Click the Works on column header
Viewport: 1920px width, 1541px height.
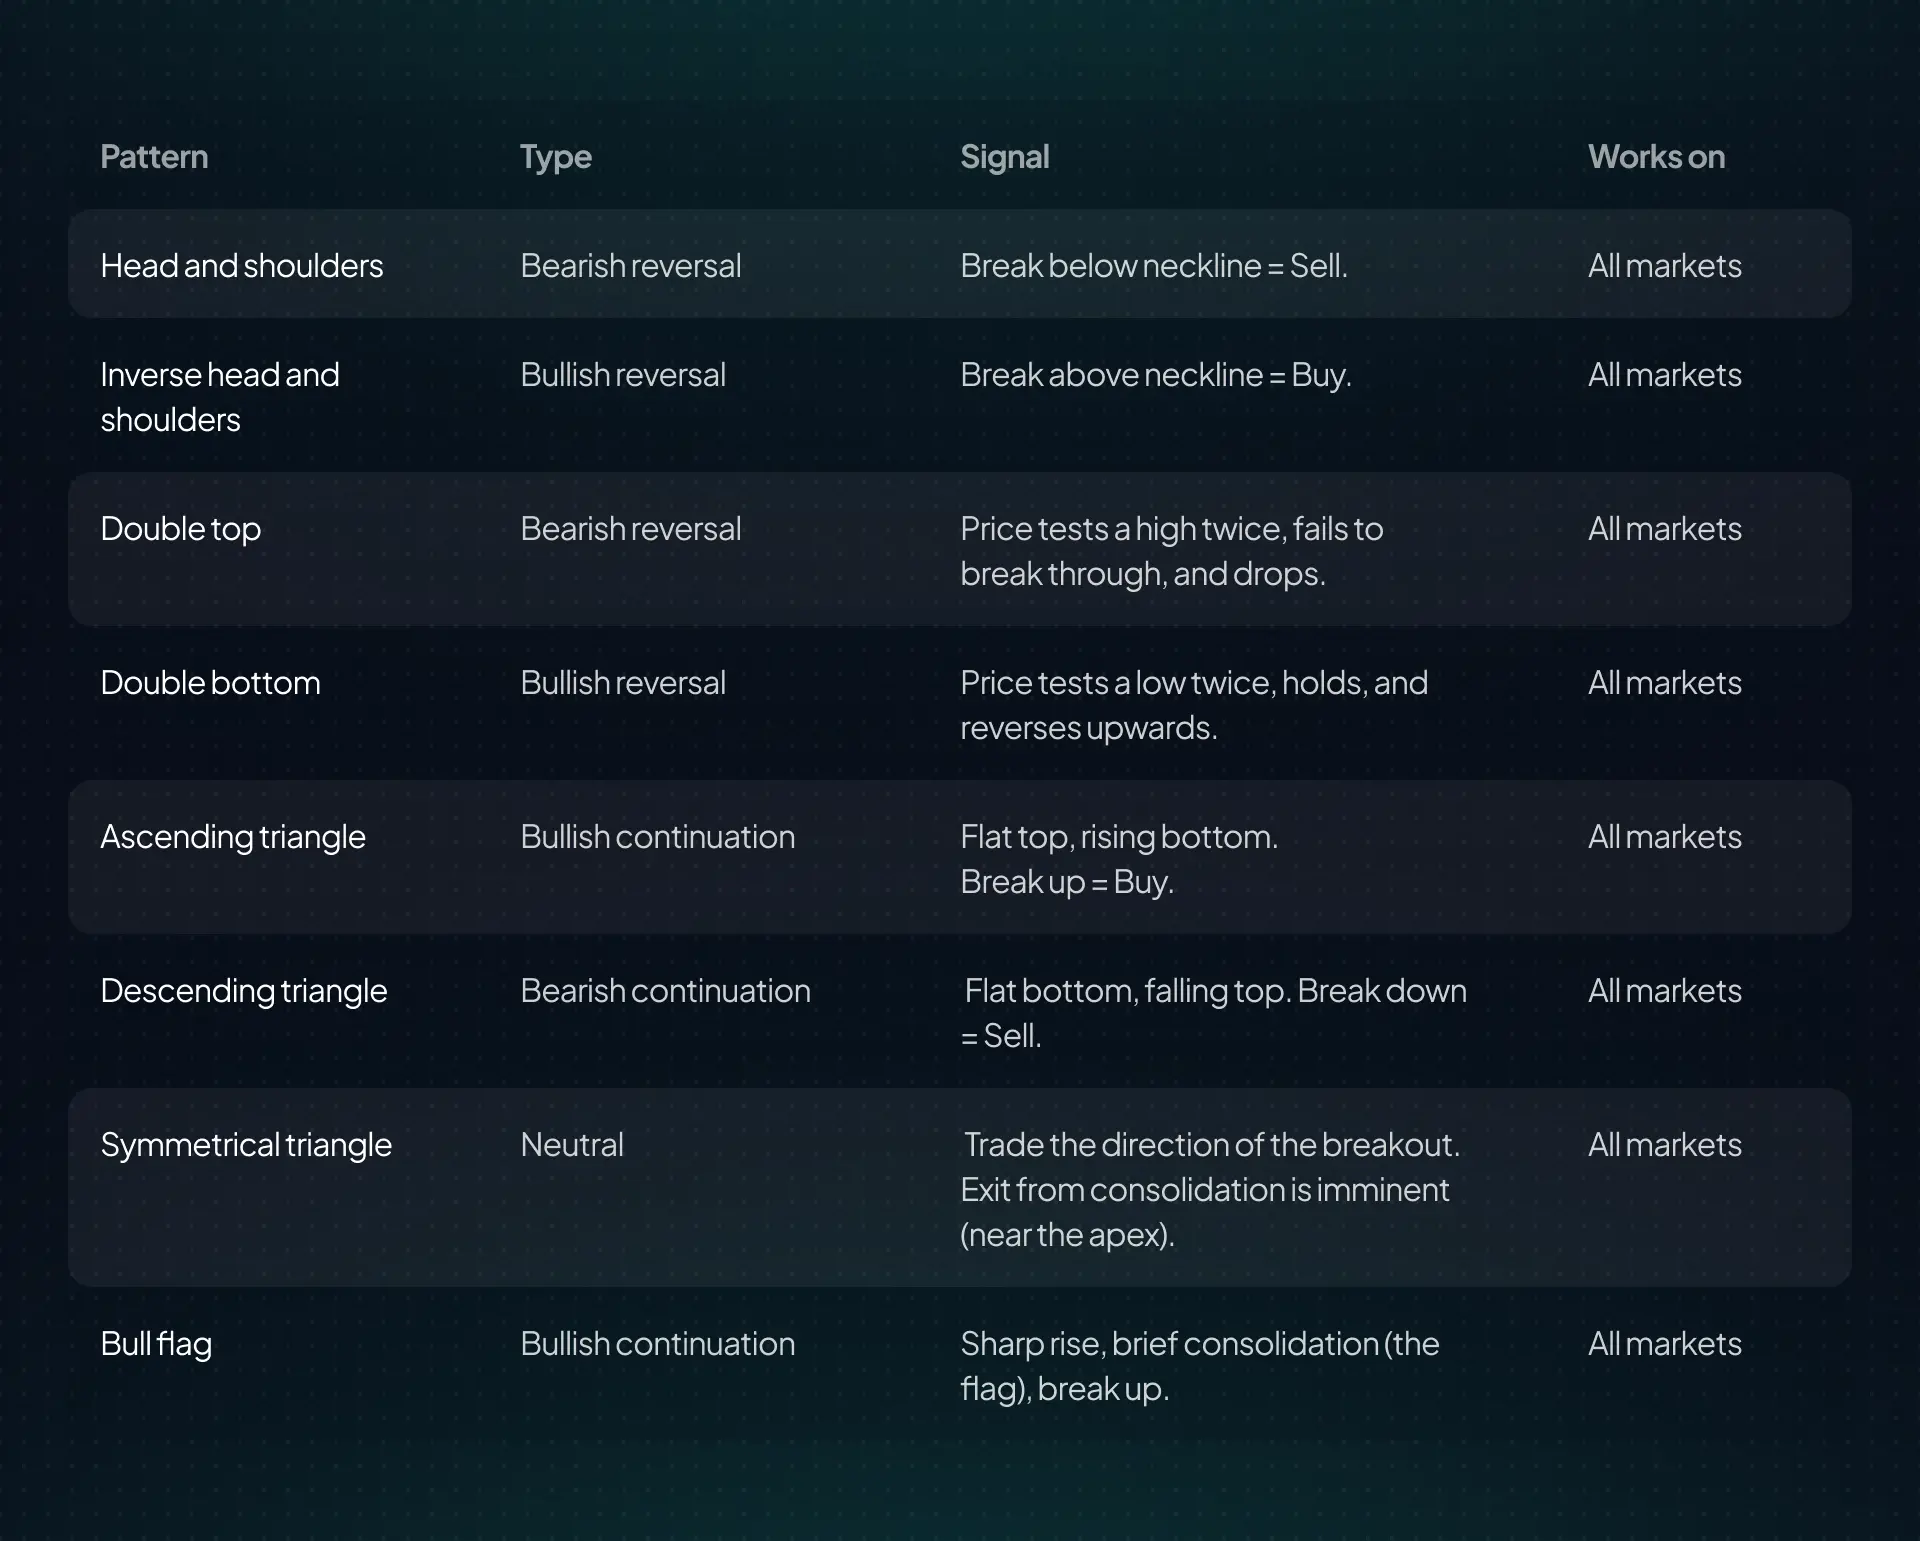click(1656, 157)
